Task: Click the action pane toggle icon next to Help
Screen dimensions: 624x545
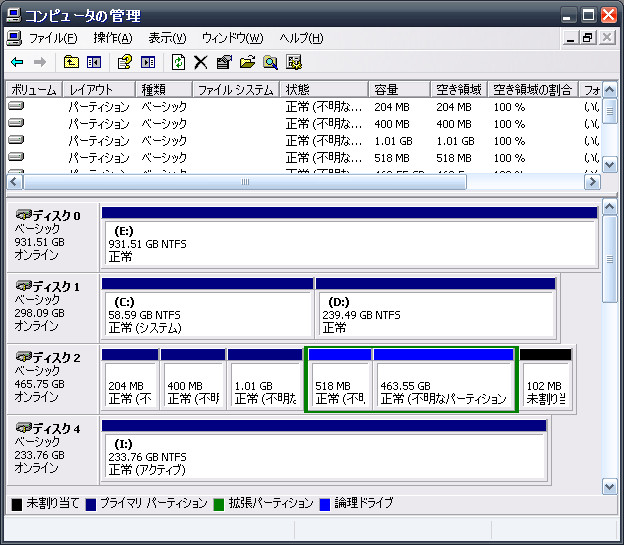Action: click(148, 62)
